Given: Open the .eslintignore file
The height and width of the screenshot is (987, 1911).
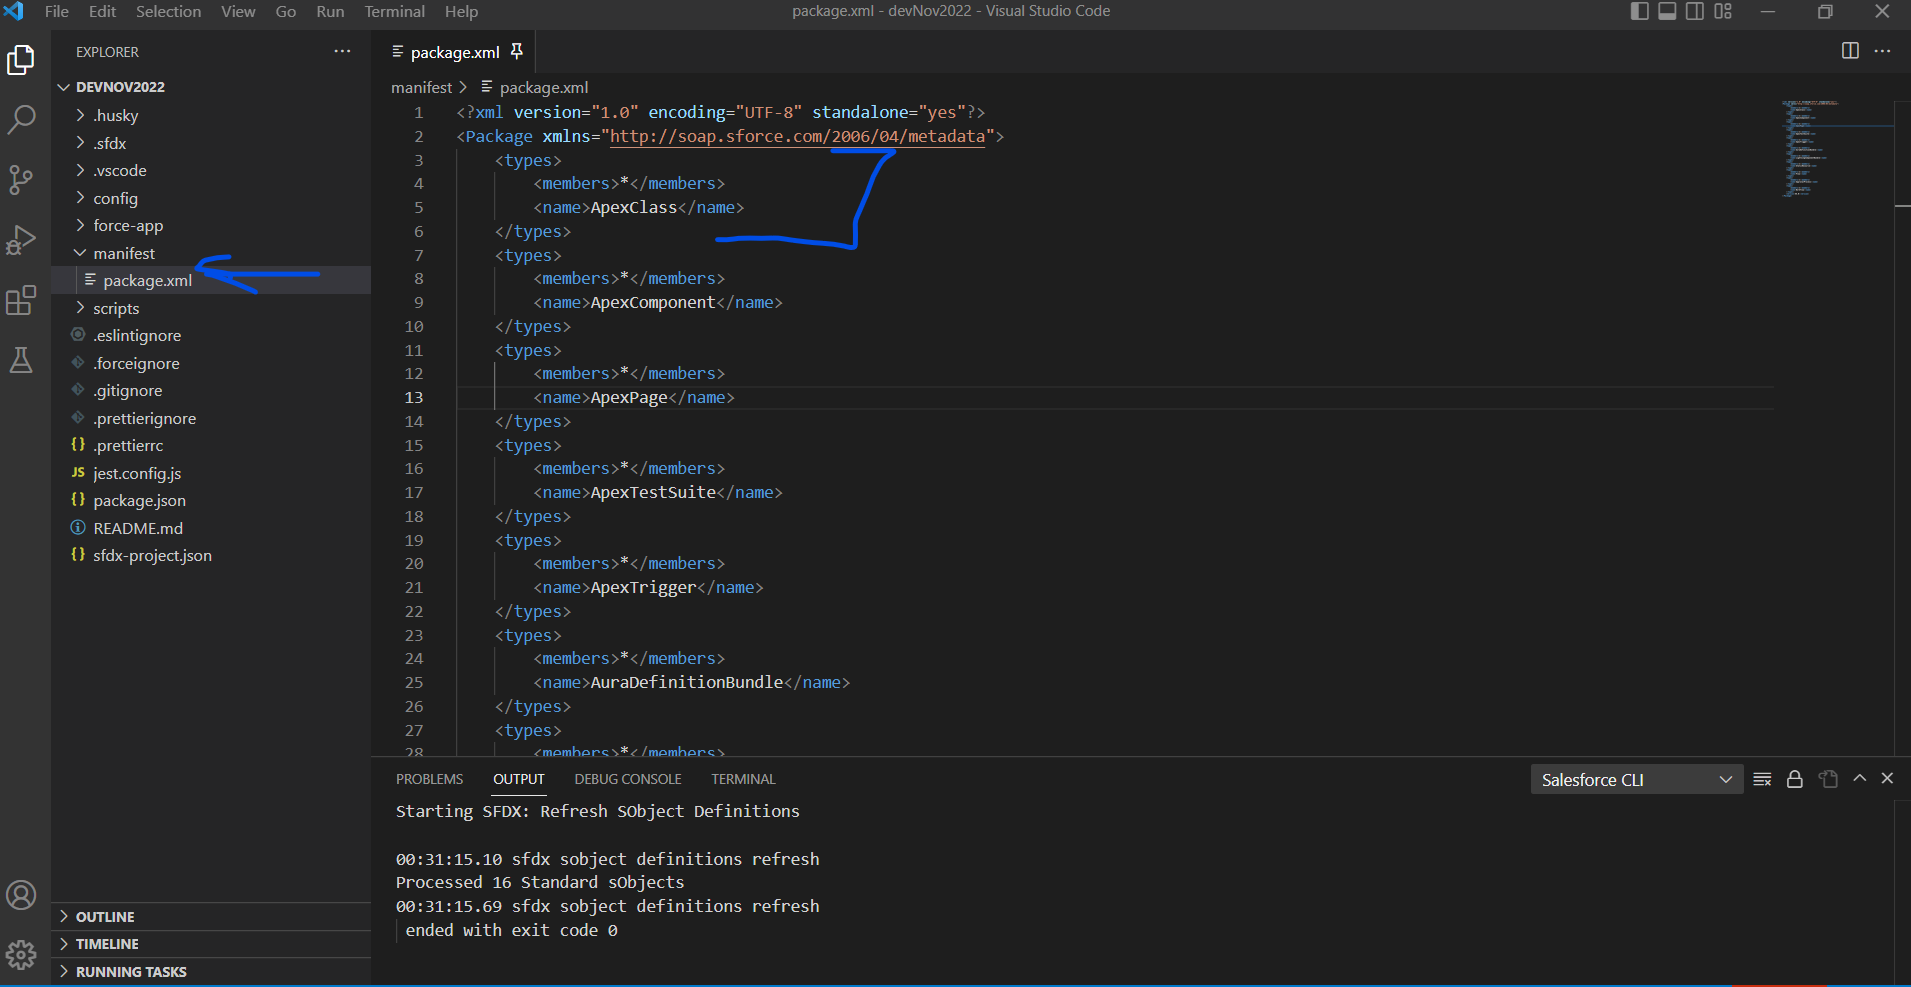Looking at the screenshot, I should [211, 335].
